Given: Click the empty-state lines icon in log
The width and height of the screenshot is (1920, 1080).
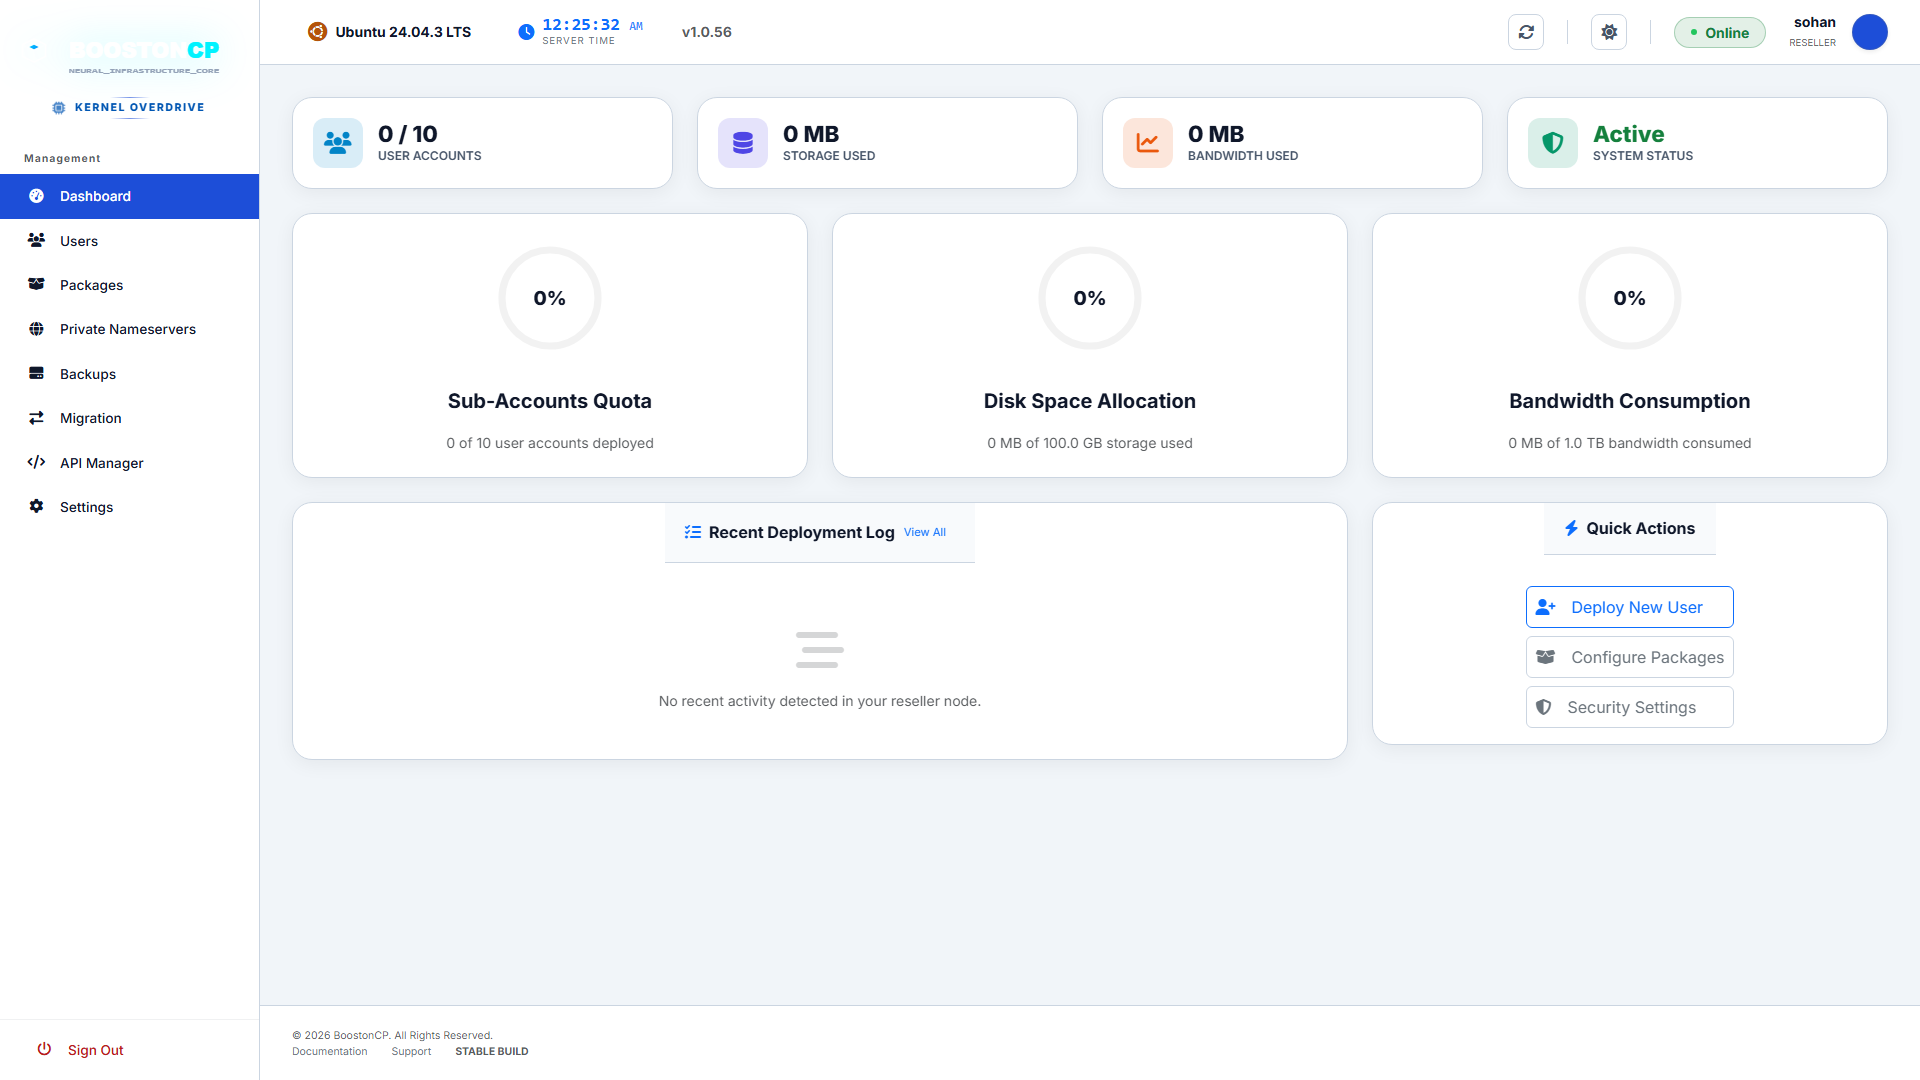Looking at the screenshot, I should click(x=819, y=650).
